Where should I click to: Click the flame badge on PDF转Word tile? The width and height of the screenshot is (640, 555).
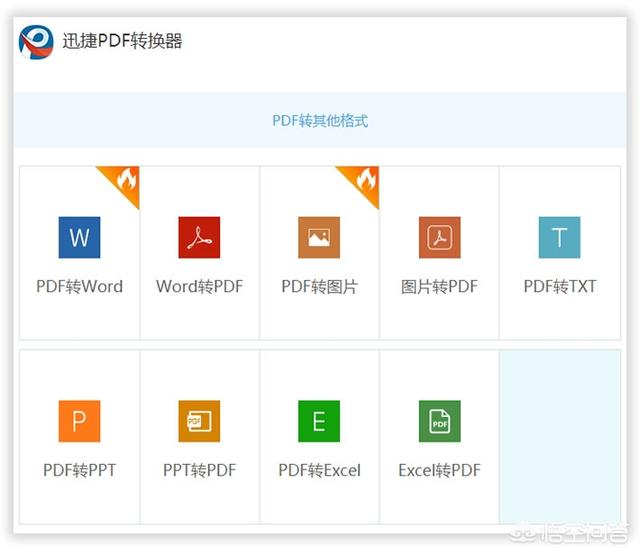(124, 181)
